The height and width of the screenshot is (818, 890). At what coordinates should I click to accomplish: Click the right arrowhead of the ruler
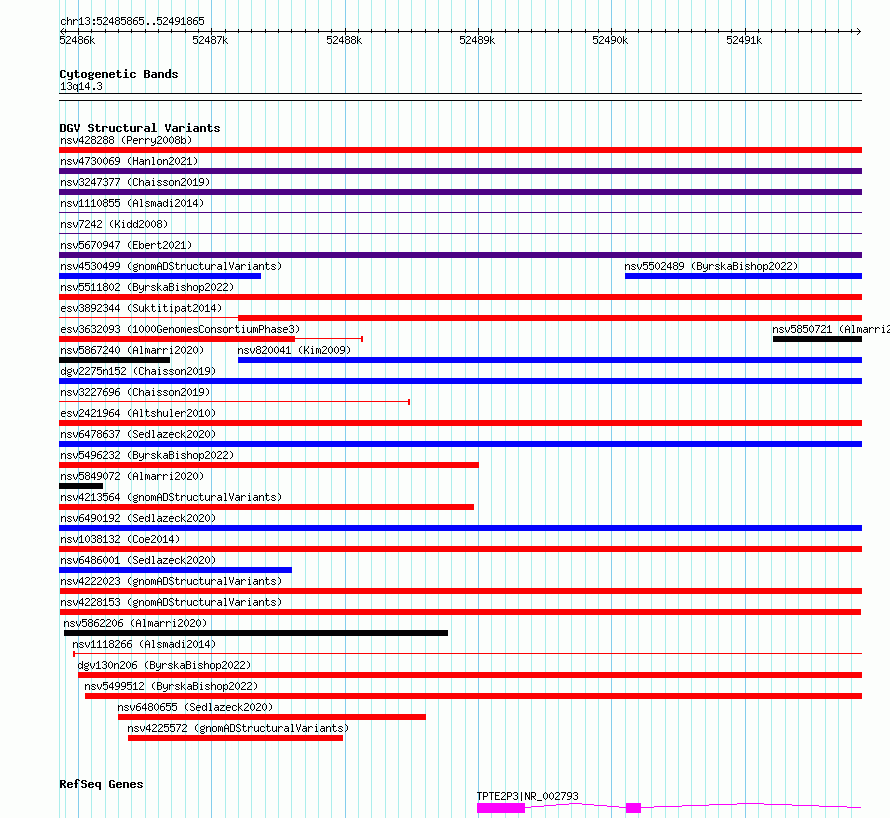pos(859,31)
